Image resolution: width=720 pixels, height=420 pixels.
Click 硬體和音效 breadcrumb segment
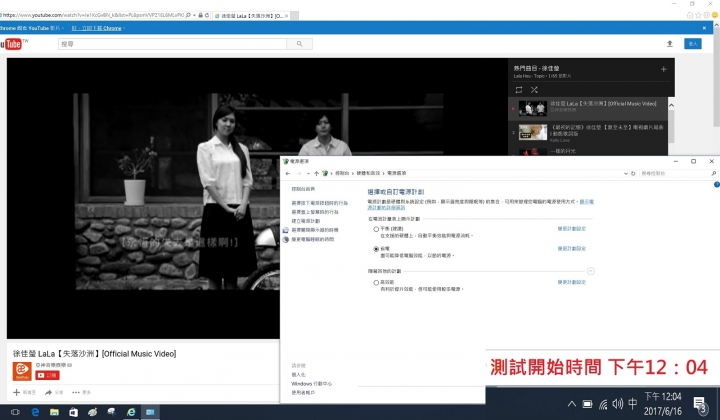[x=368, y=174]
